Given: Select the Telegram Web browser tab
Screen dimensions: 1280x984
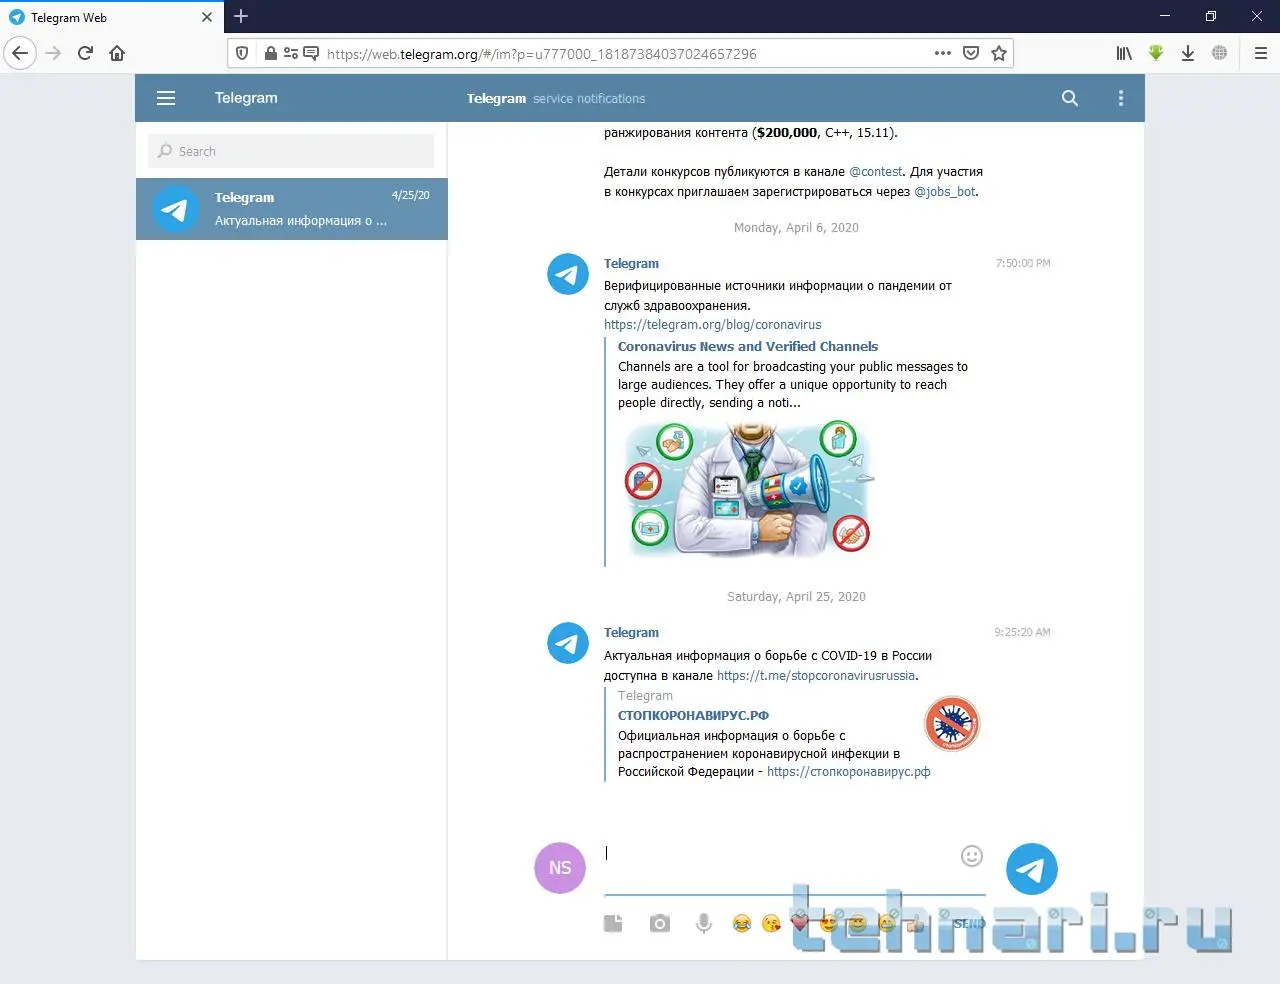Looking at the screenshot, I should pyautogui.click(x=112, y=17).
